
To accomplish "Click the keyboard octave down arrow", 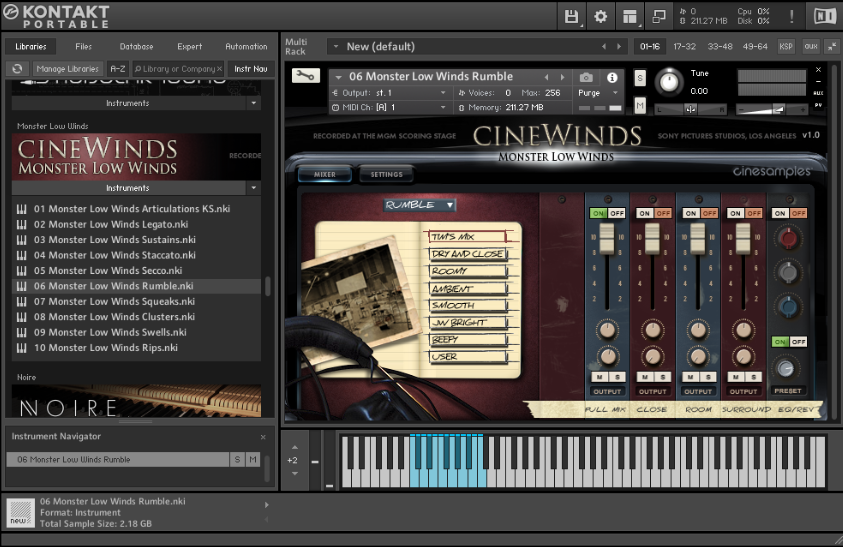I will click(295, 473).
